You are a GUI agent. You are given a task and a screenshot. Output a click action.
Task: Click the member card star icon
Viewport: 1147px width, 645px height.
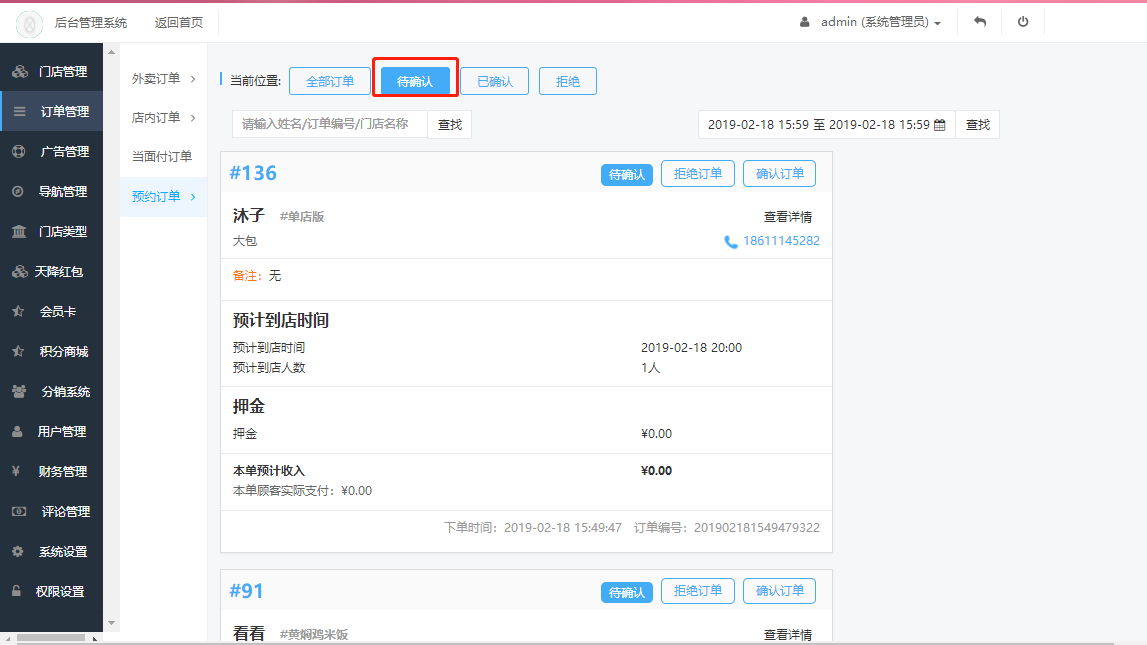18,312
